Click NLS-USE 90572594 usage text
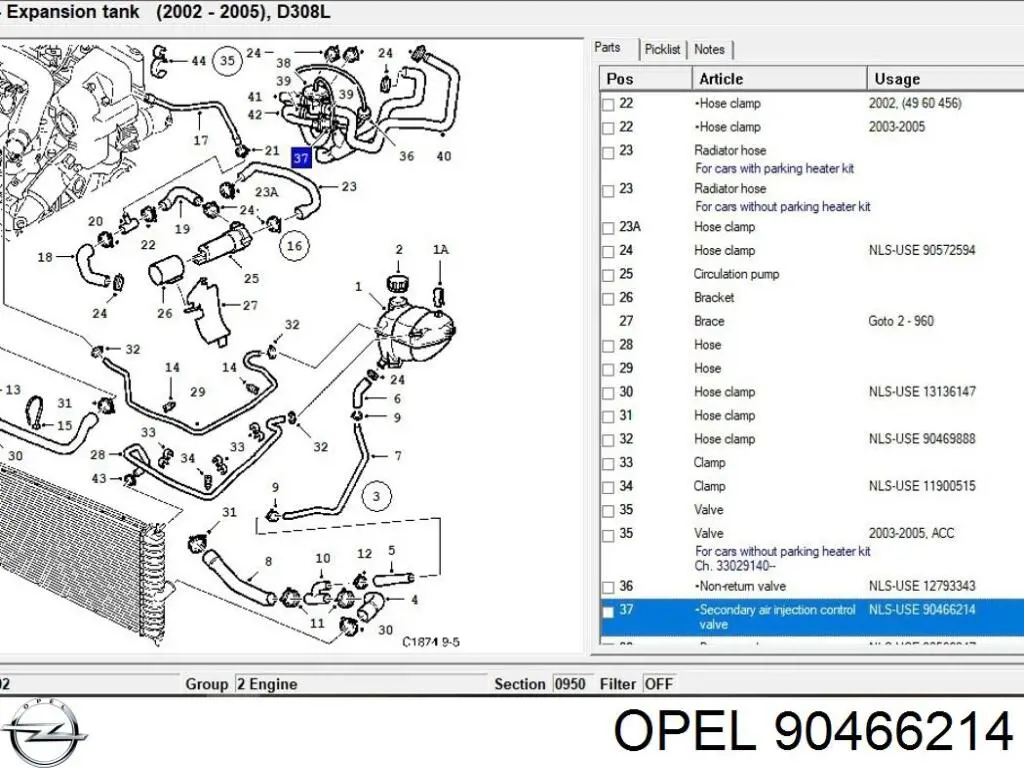Viewport: 1024px width, 768px height. (921, 250)
